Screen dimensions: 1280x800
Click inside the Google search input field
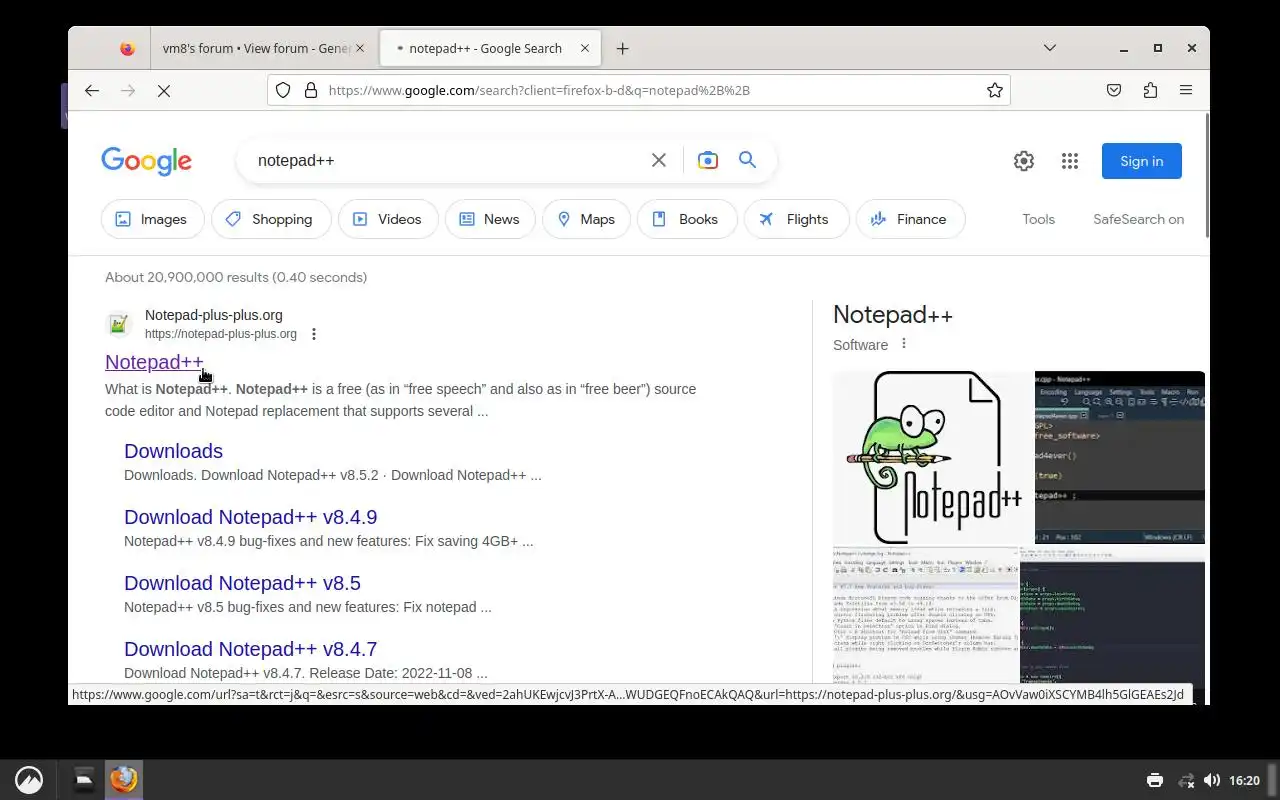click(x=445, y=160)
